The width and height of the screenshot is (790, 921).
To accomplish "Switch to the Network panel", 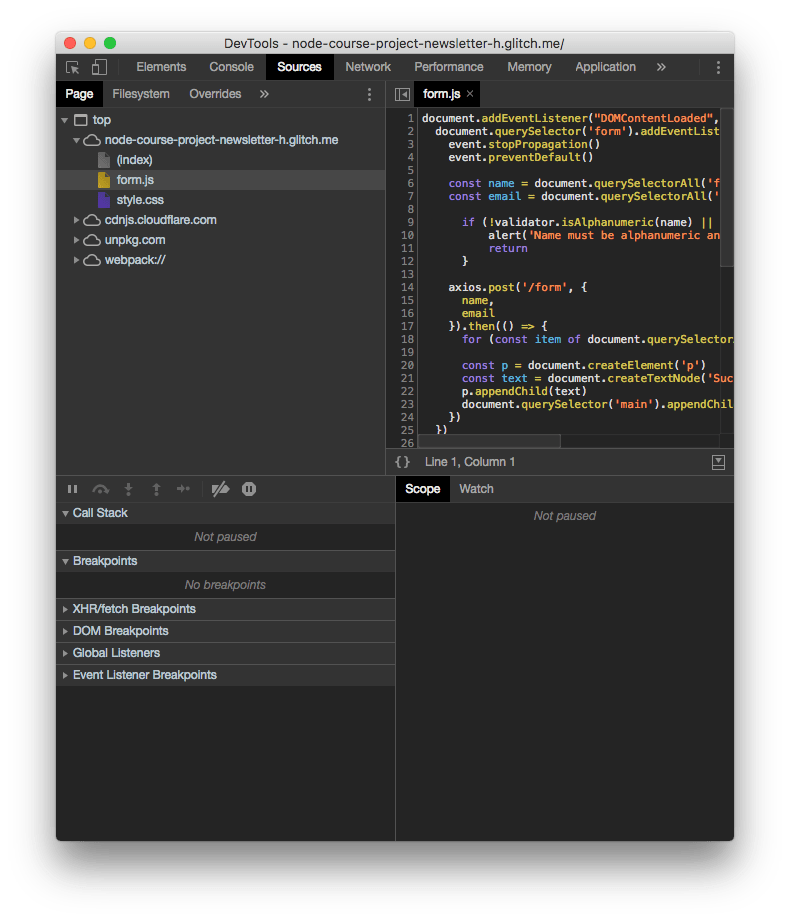I will [x=367, y=67].
